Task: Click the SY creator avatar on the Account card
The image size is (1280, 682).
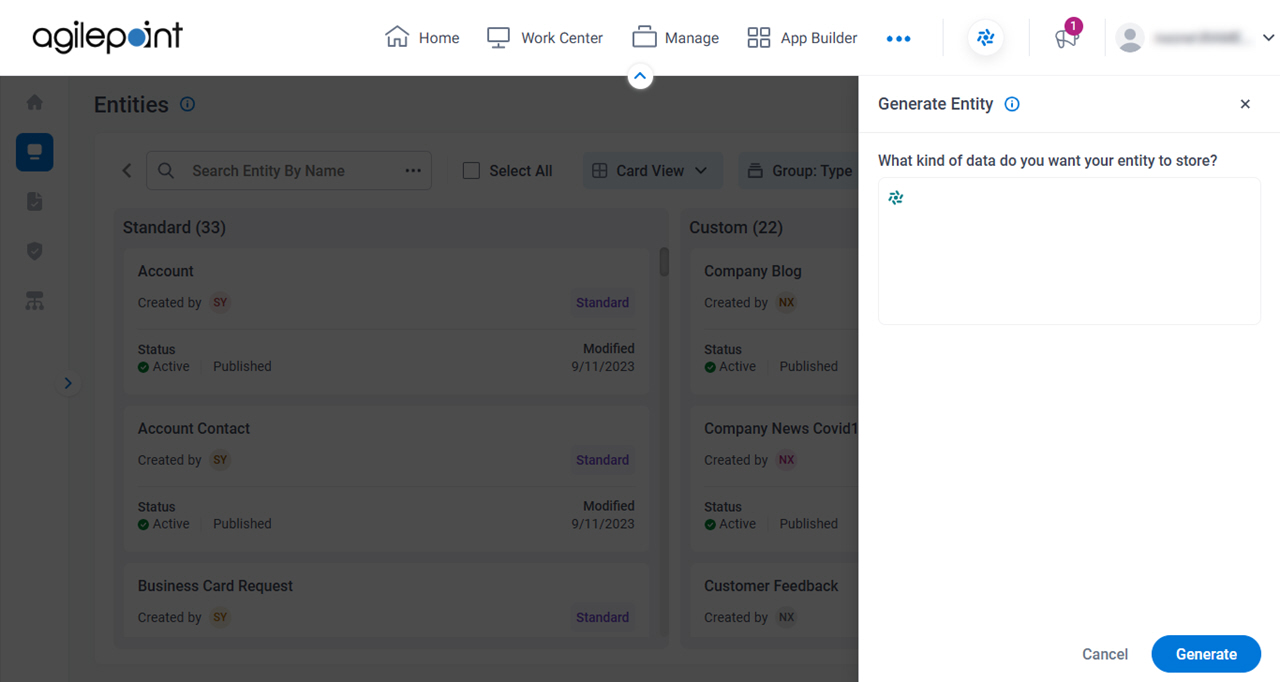Action: (220, 303)
